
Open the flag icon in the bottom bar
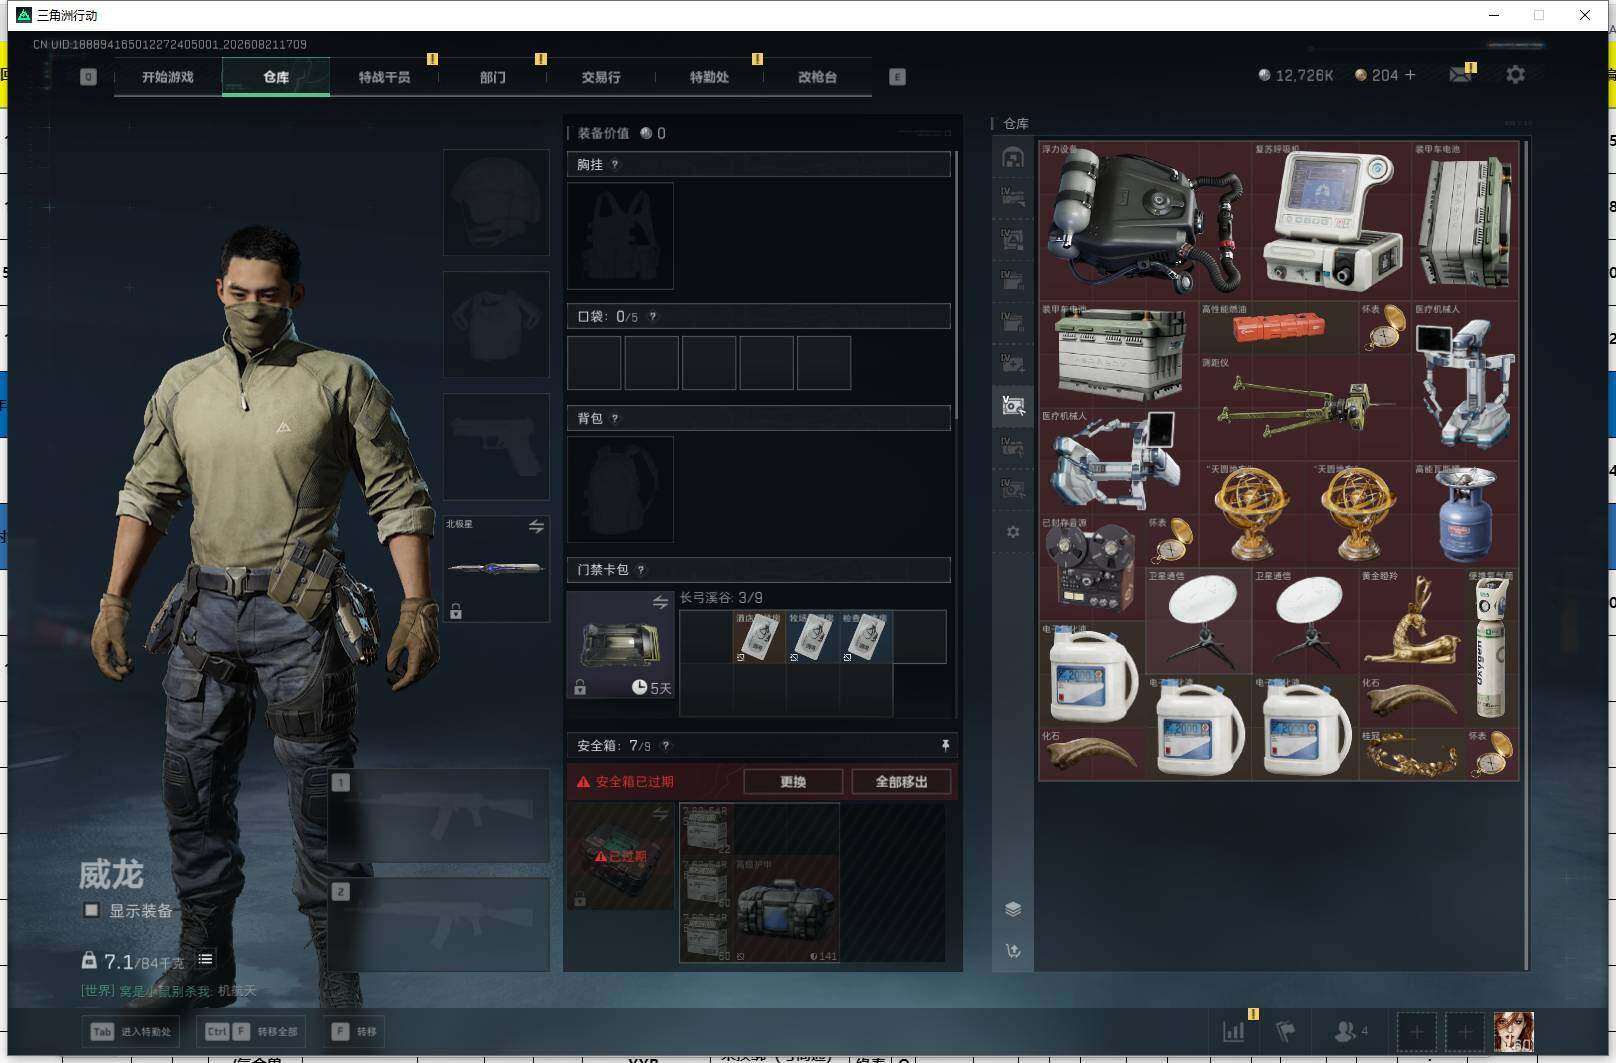pos(1286,1031)
